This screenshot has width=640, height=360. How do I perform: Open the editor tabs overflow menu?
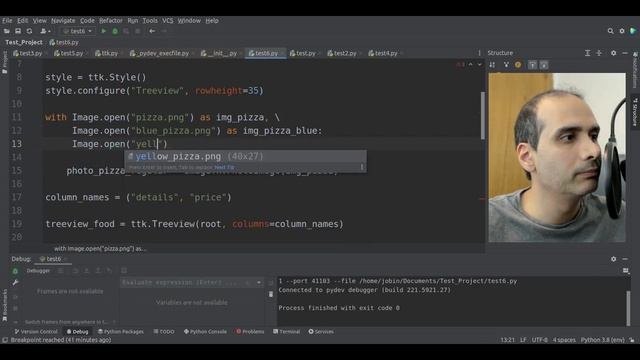pyautogui.click(x=479, y=53)
